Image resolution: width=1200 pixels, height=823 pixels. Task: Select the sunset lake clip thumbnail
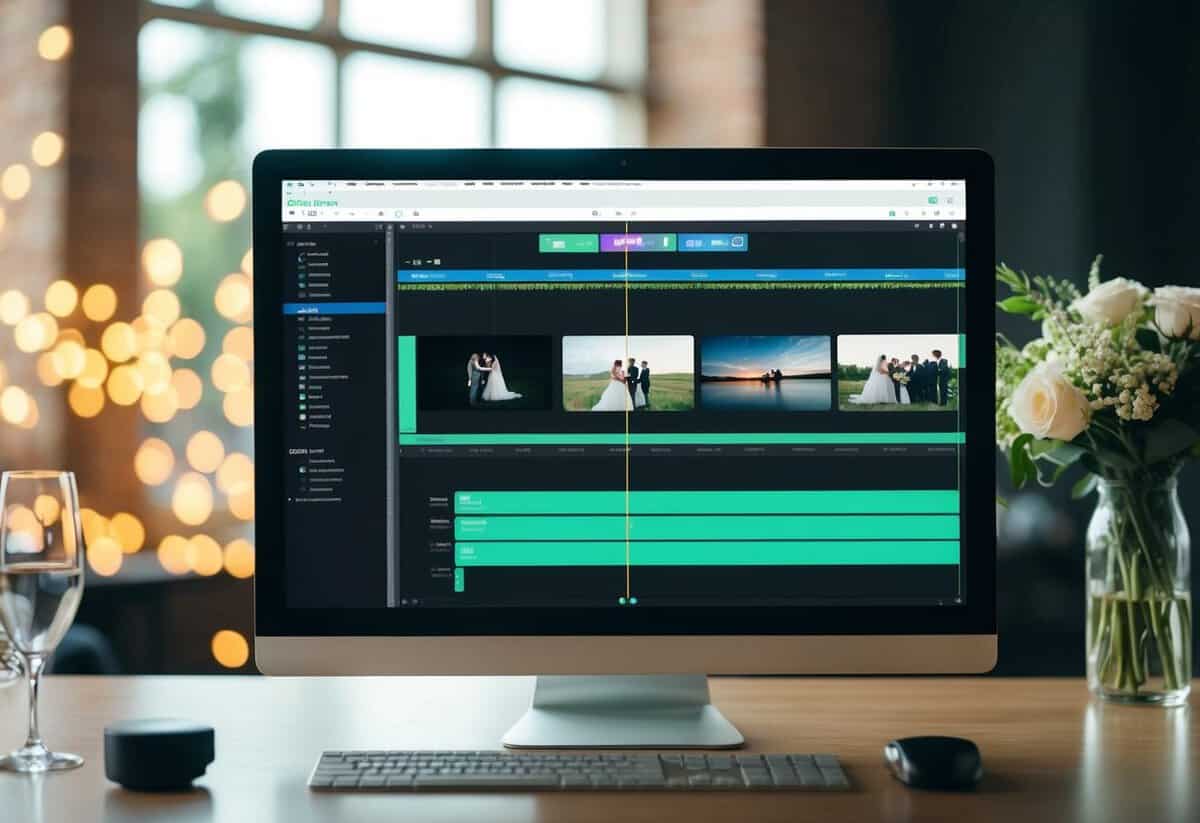[766, 372]
